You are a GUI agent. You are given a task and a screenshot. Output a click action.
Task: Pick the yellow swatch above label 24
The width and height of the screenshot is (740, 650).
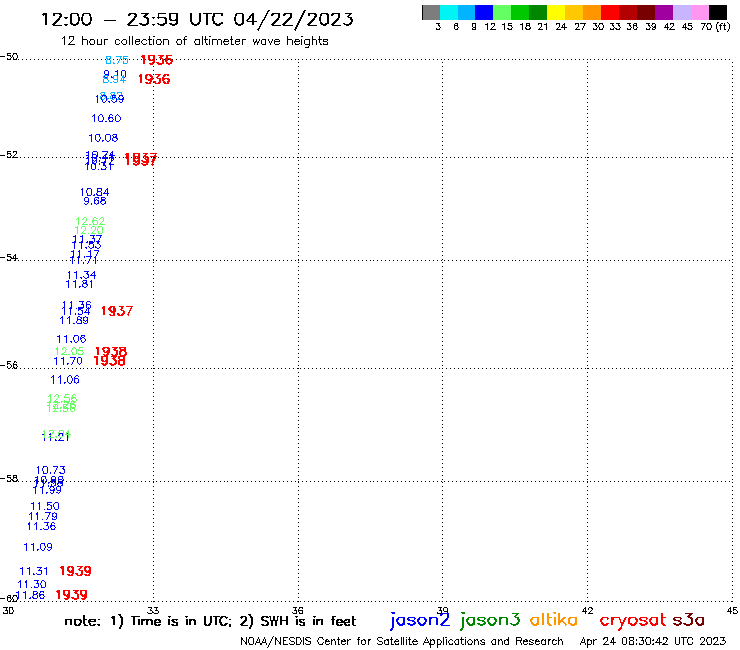coord(556,12)
